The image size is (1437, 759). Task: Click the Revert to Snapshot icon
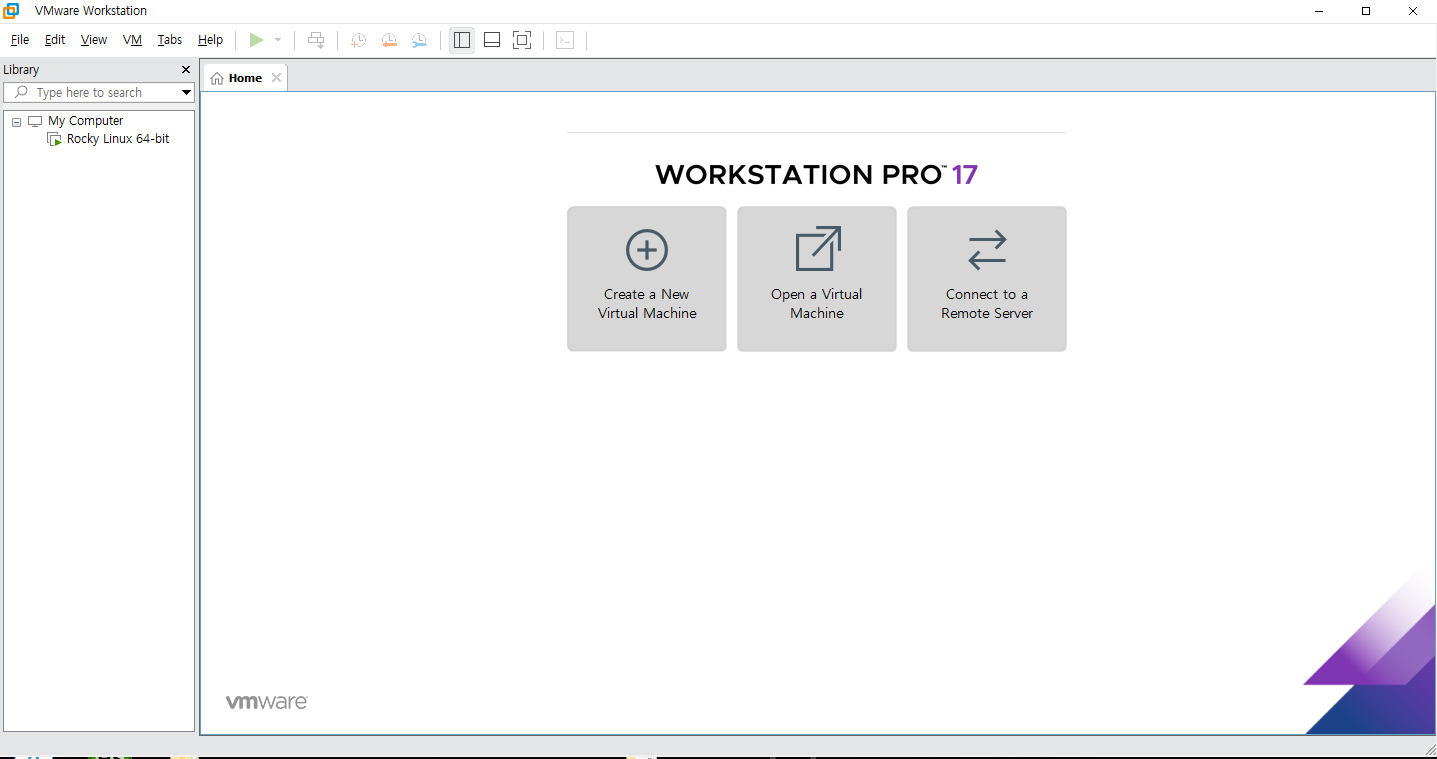(389, 40)
